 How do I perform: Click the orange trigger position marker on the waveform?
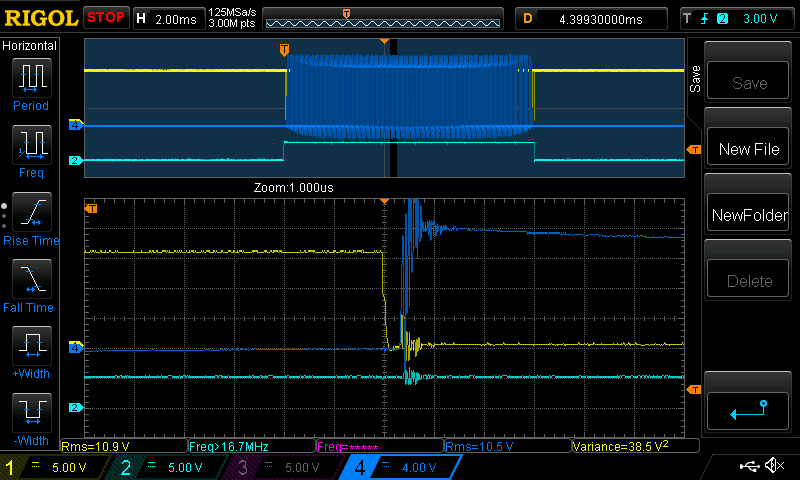click(284, 49)
